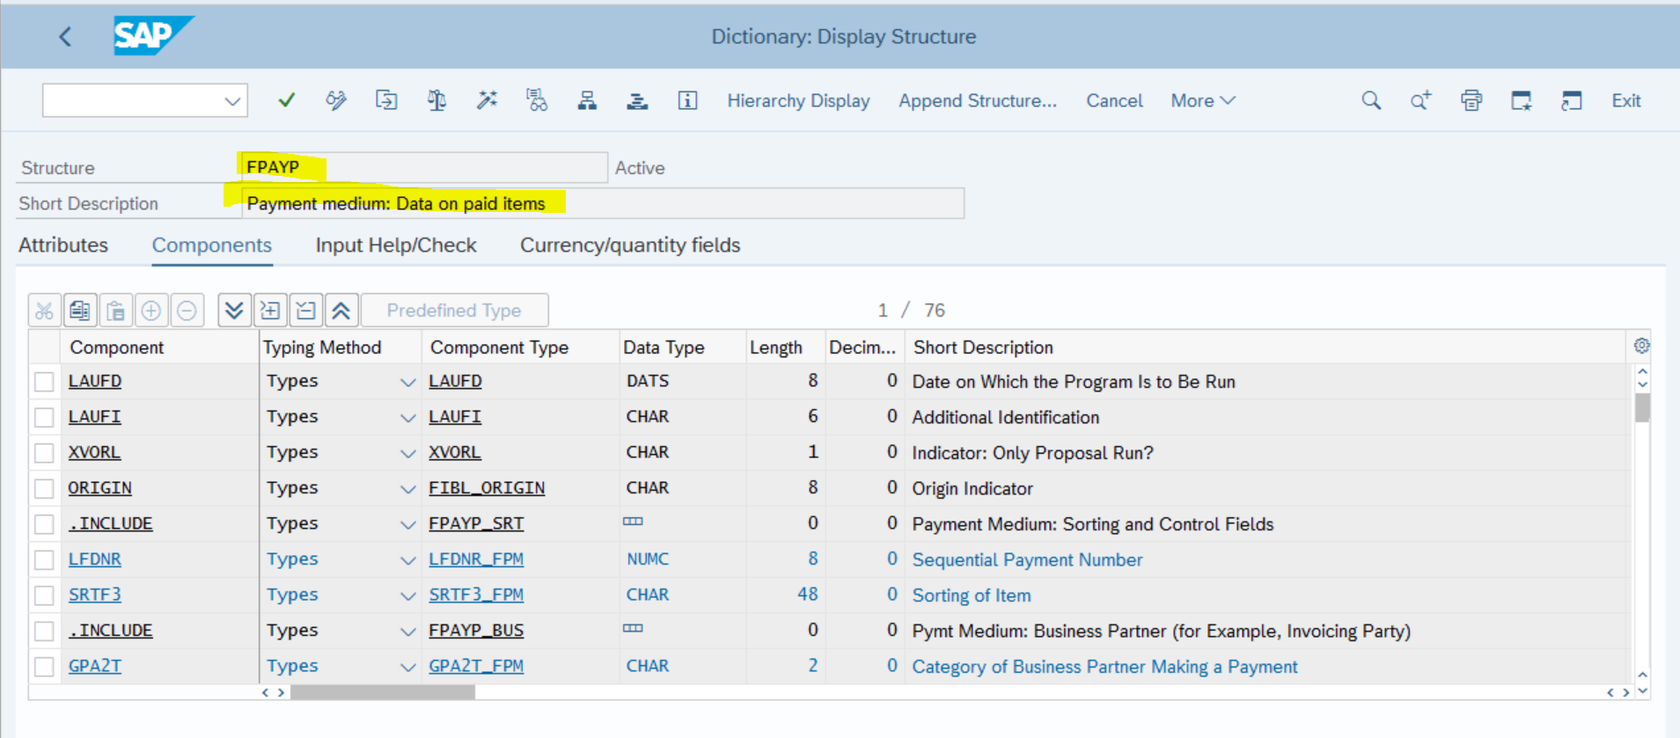The image size is (1680, 738).
Task: Select the FPAYP_SRT include row checkbox
Action: click(44, 524)
